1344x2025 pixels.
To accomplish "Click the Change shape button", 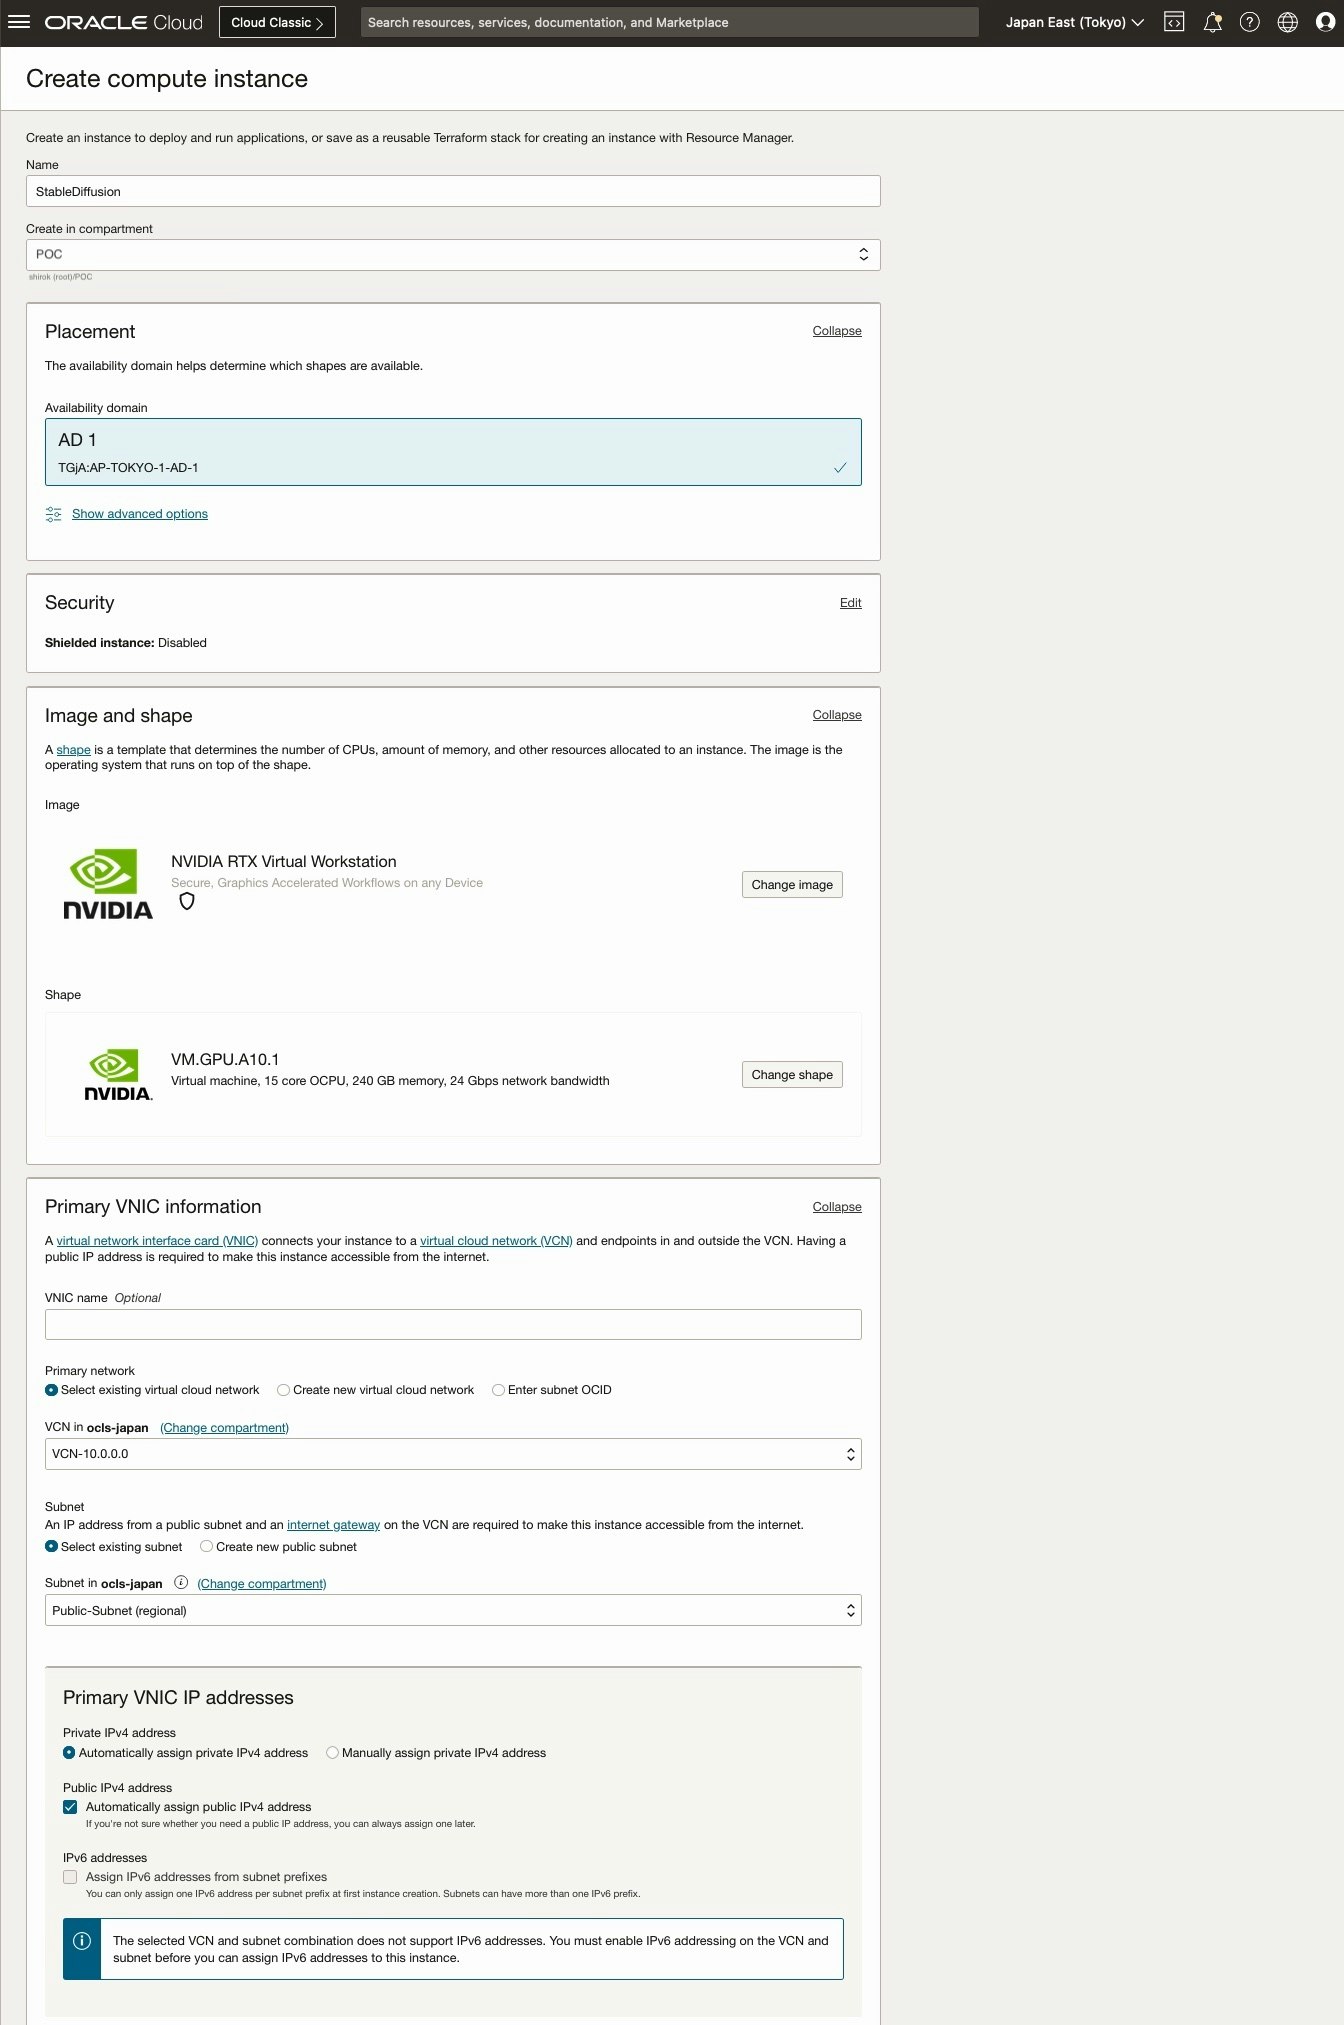I will click(792, 1075).
